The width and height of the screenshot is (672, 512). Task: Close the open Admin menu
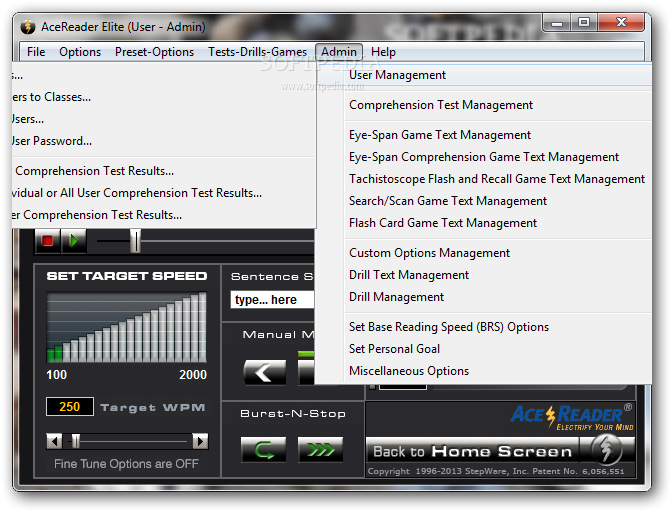click(339, 52)
